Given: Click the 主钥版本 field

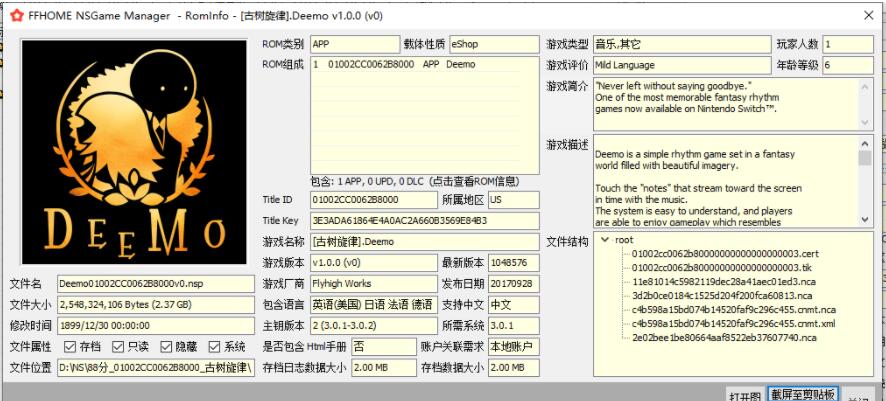Looking at the screenshot, I should (x=374, y=326).
